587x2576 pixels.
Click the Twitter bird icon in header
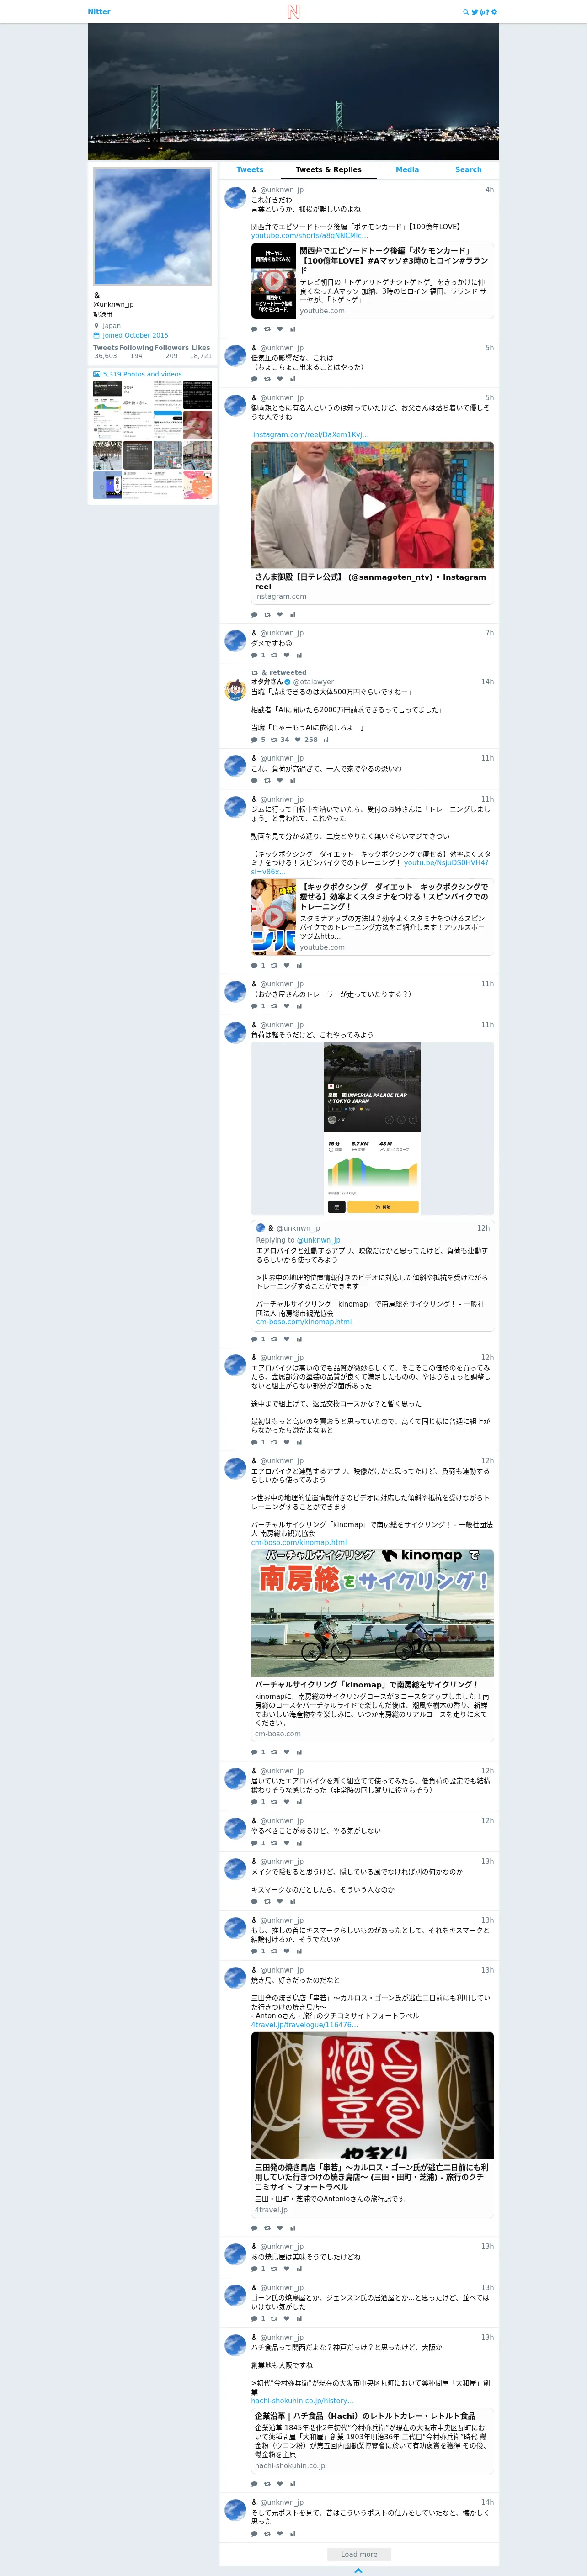[475, 12]
